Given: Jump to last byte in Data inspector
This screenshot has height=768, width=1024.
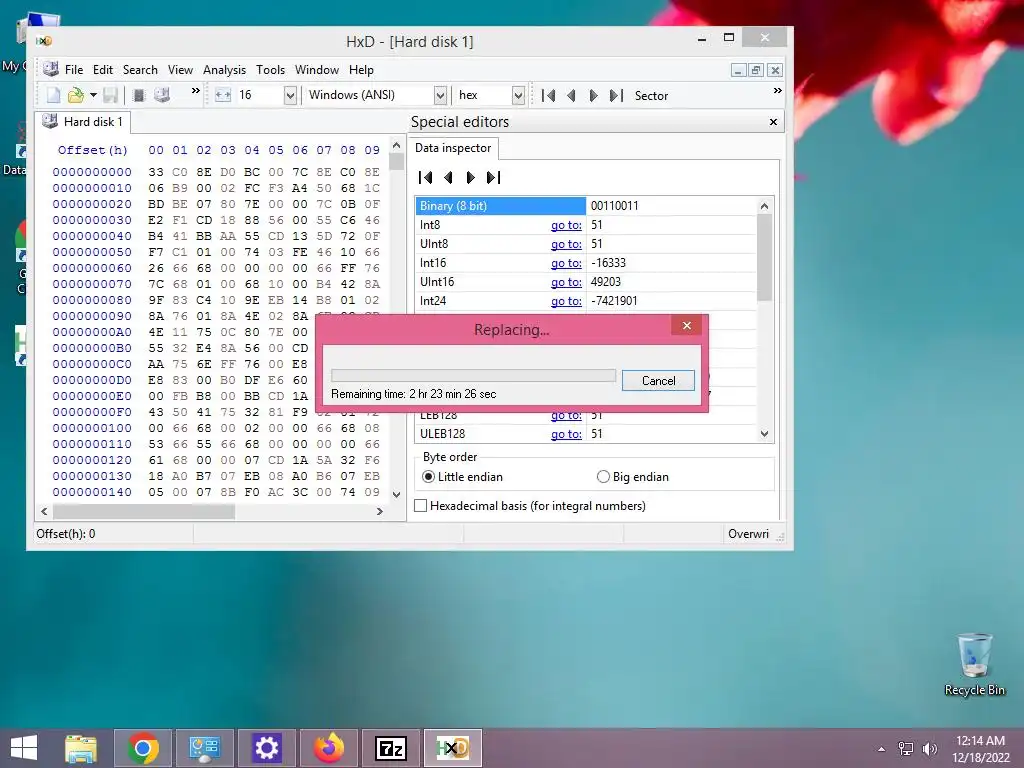Looking at the screenshot, I should pyautogui.click(x=494, y=178).
